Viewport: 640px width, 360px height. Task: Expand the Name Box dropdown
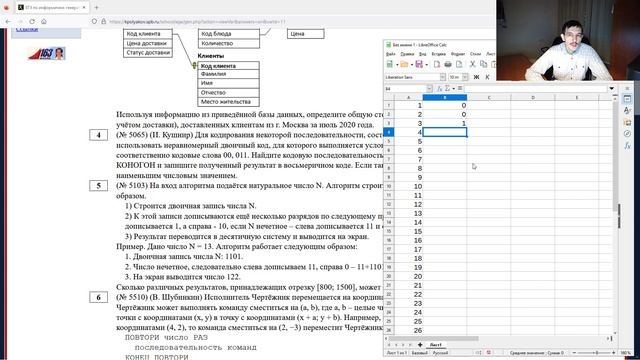click(x=429, y=88)
